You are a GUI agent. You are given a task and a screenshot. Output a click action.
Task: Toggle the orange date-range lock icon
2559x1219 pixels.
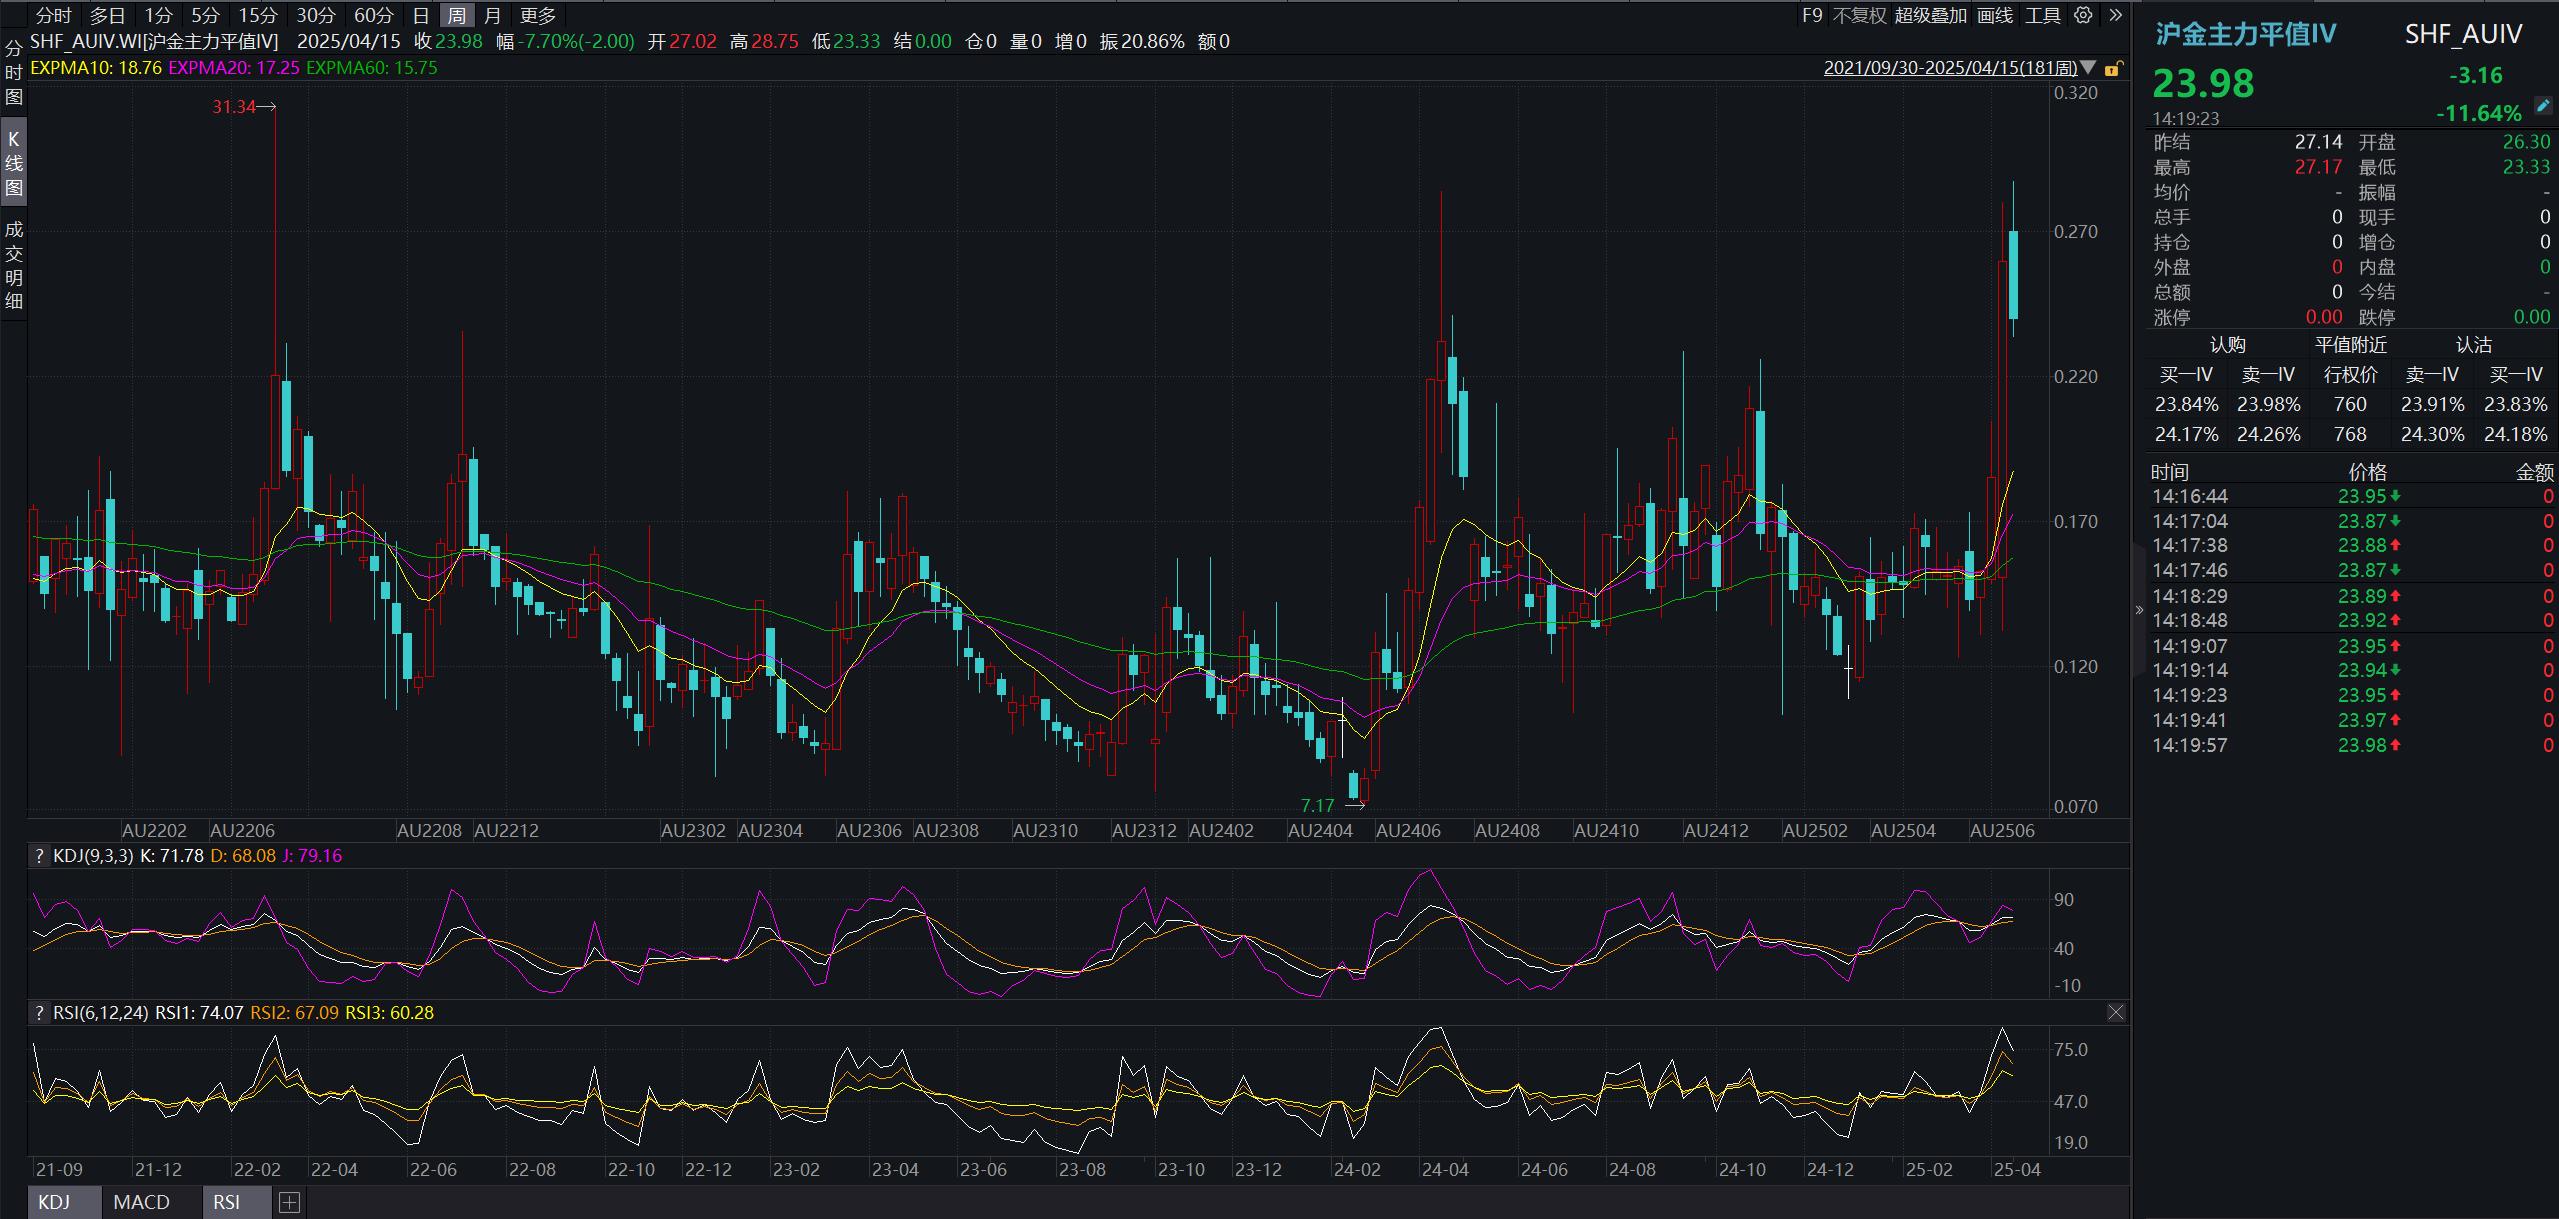tap(2113, 68)
